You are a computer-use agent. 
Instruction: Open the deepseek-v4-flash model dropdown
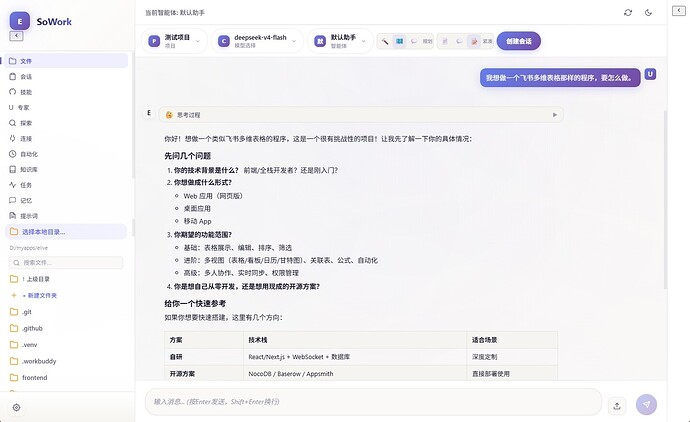pyautogui.click(x=257, y=41)
